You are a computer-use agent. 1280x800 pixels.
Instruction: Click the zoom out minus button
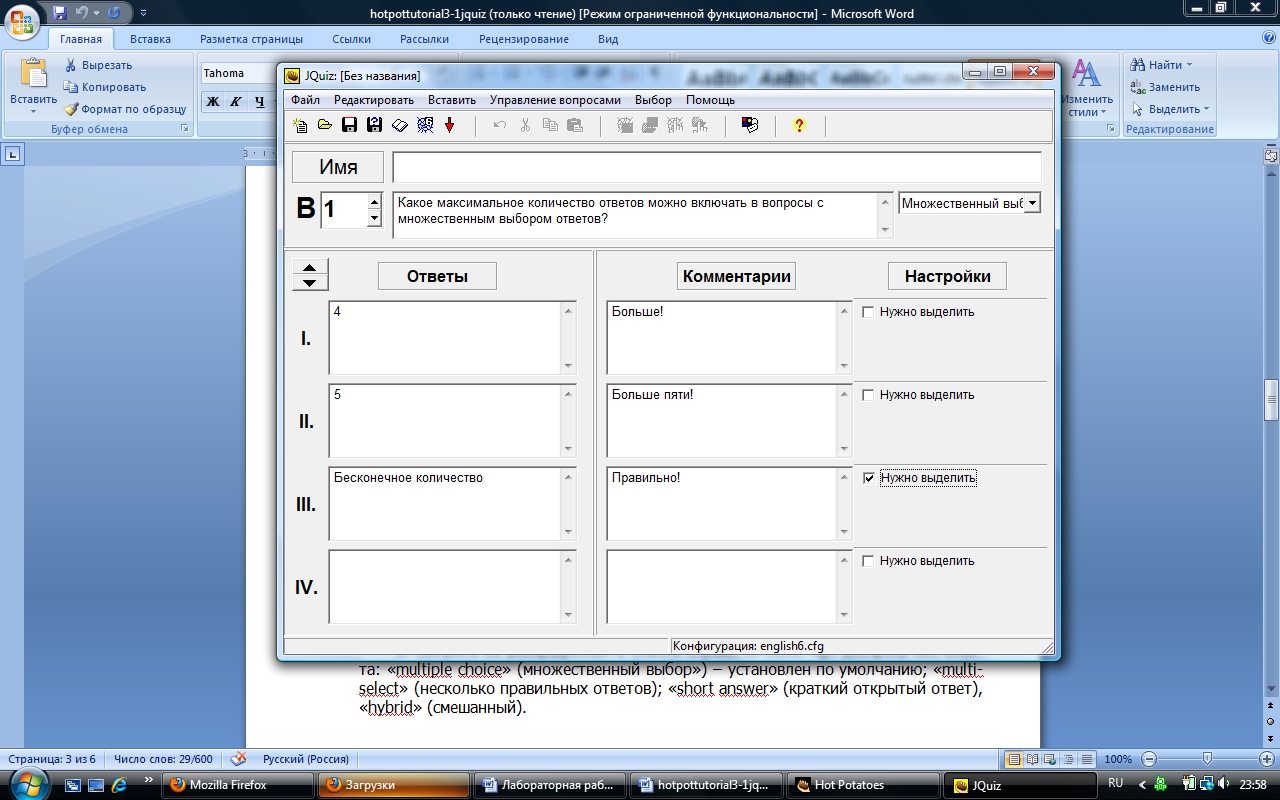pos(1150,759)
